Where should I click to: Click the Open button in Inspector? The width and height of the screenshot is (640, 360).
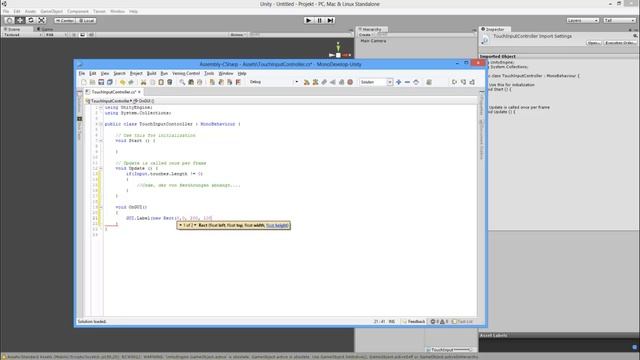pyautogui.click(x=594, y=43)
